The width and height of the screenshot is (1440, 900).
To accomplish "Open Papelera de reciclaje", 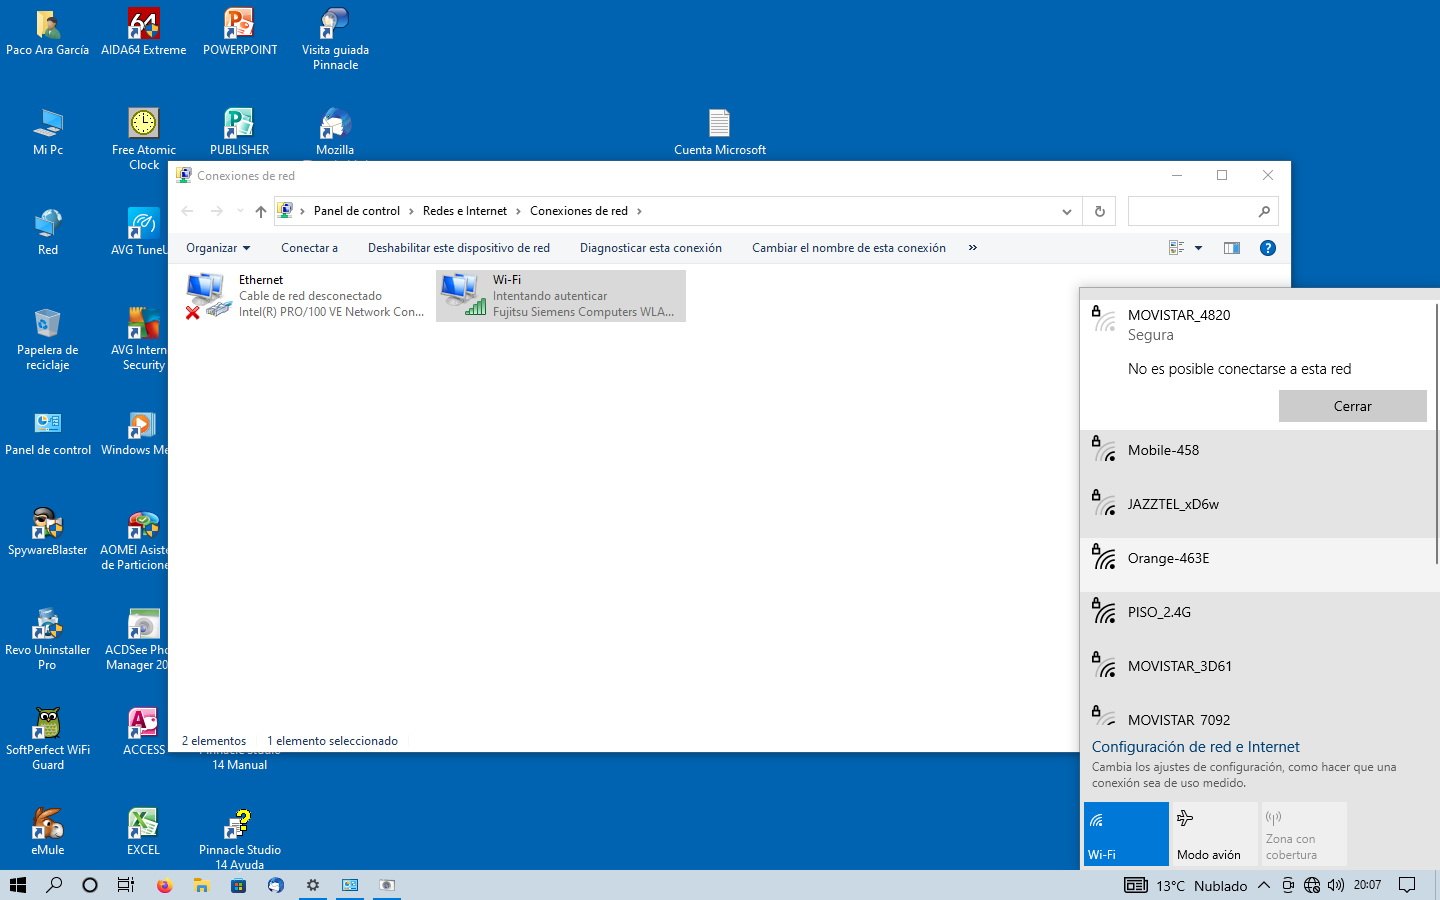I will click(x=47, y=340).
